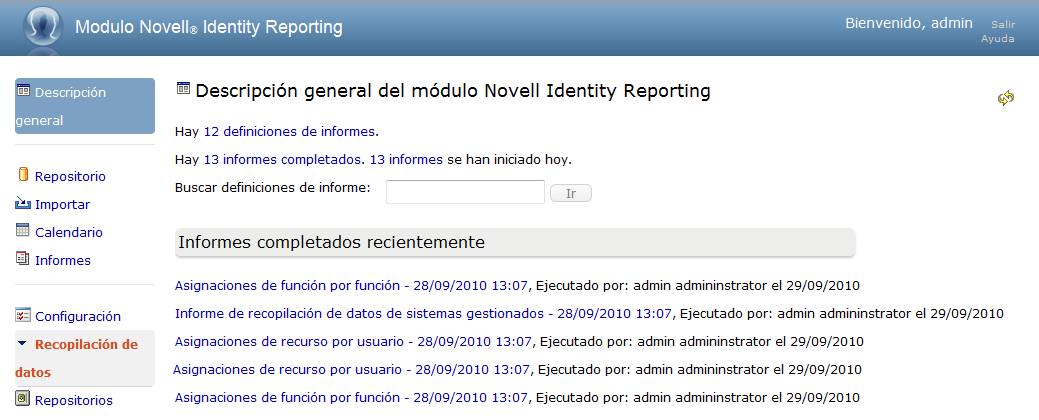Open the Configuración page
Image resolution: width=1039 pixels, height=420 pixels.
pos(78,317)
